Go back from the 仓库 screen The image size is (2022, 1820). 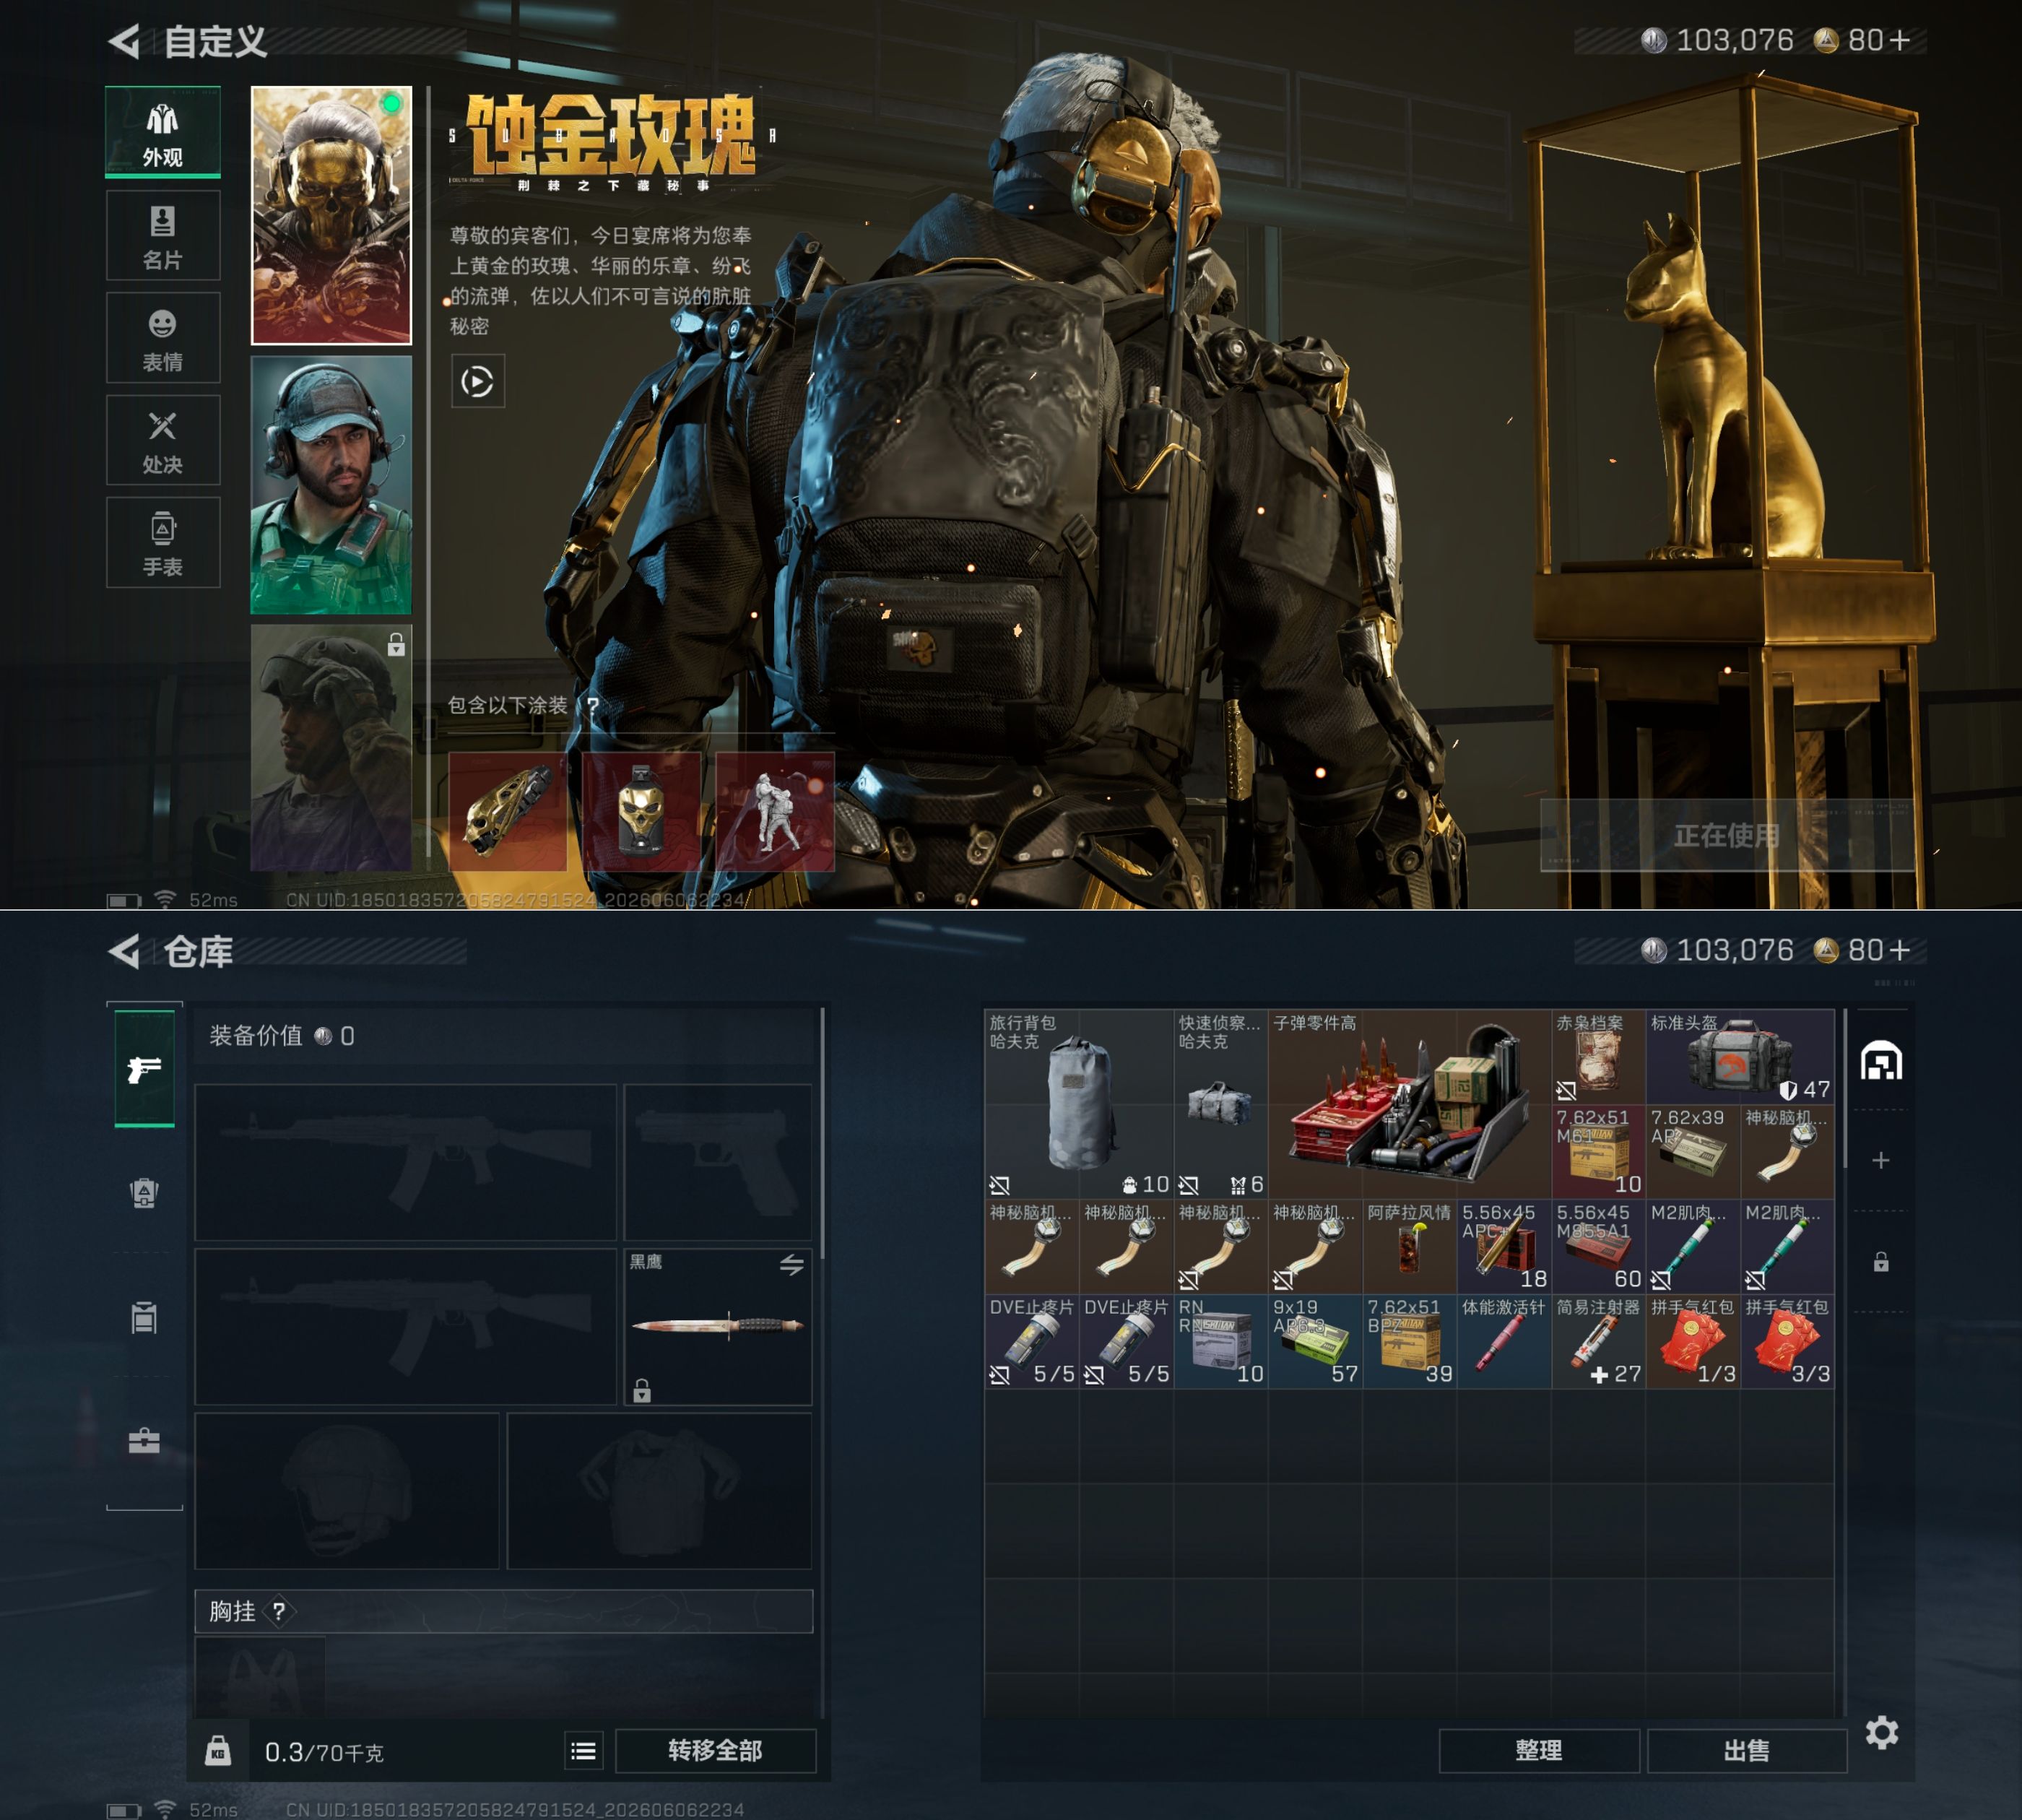124,951
